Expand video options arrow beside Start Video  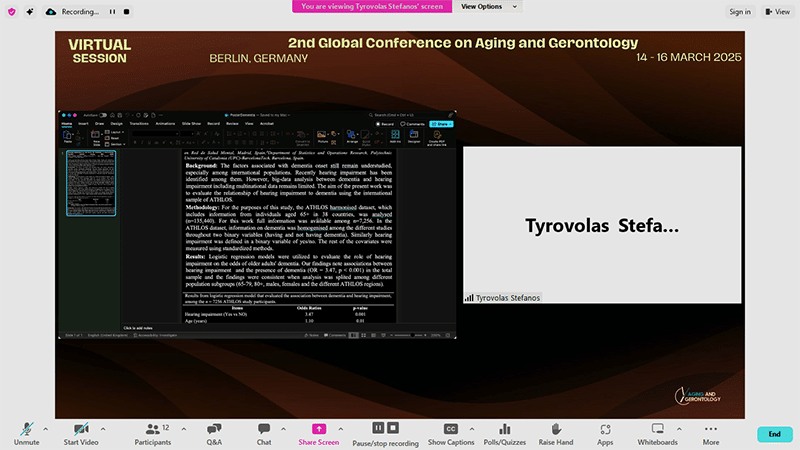point(102,427)
